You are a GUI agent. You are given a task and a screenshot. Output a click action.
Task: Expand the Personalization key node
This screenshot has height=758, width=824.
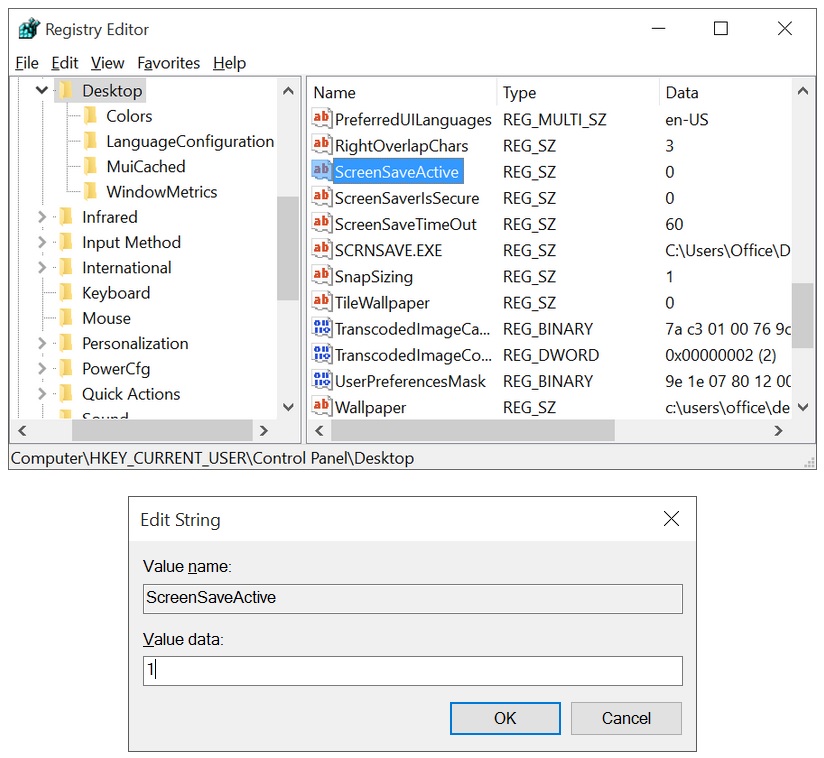[41, 343]
